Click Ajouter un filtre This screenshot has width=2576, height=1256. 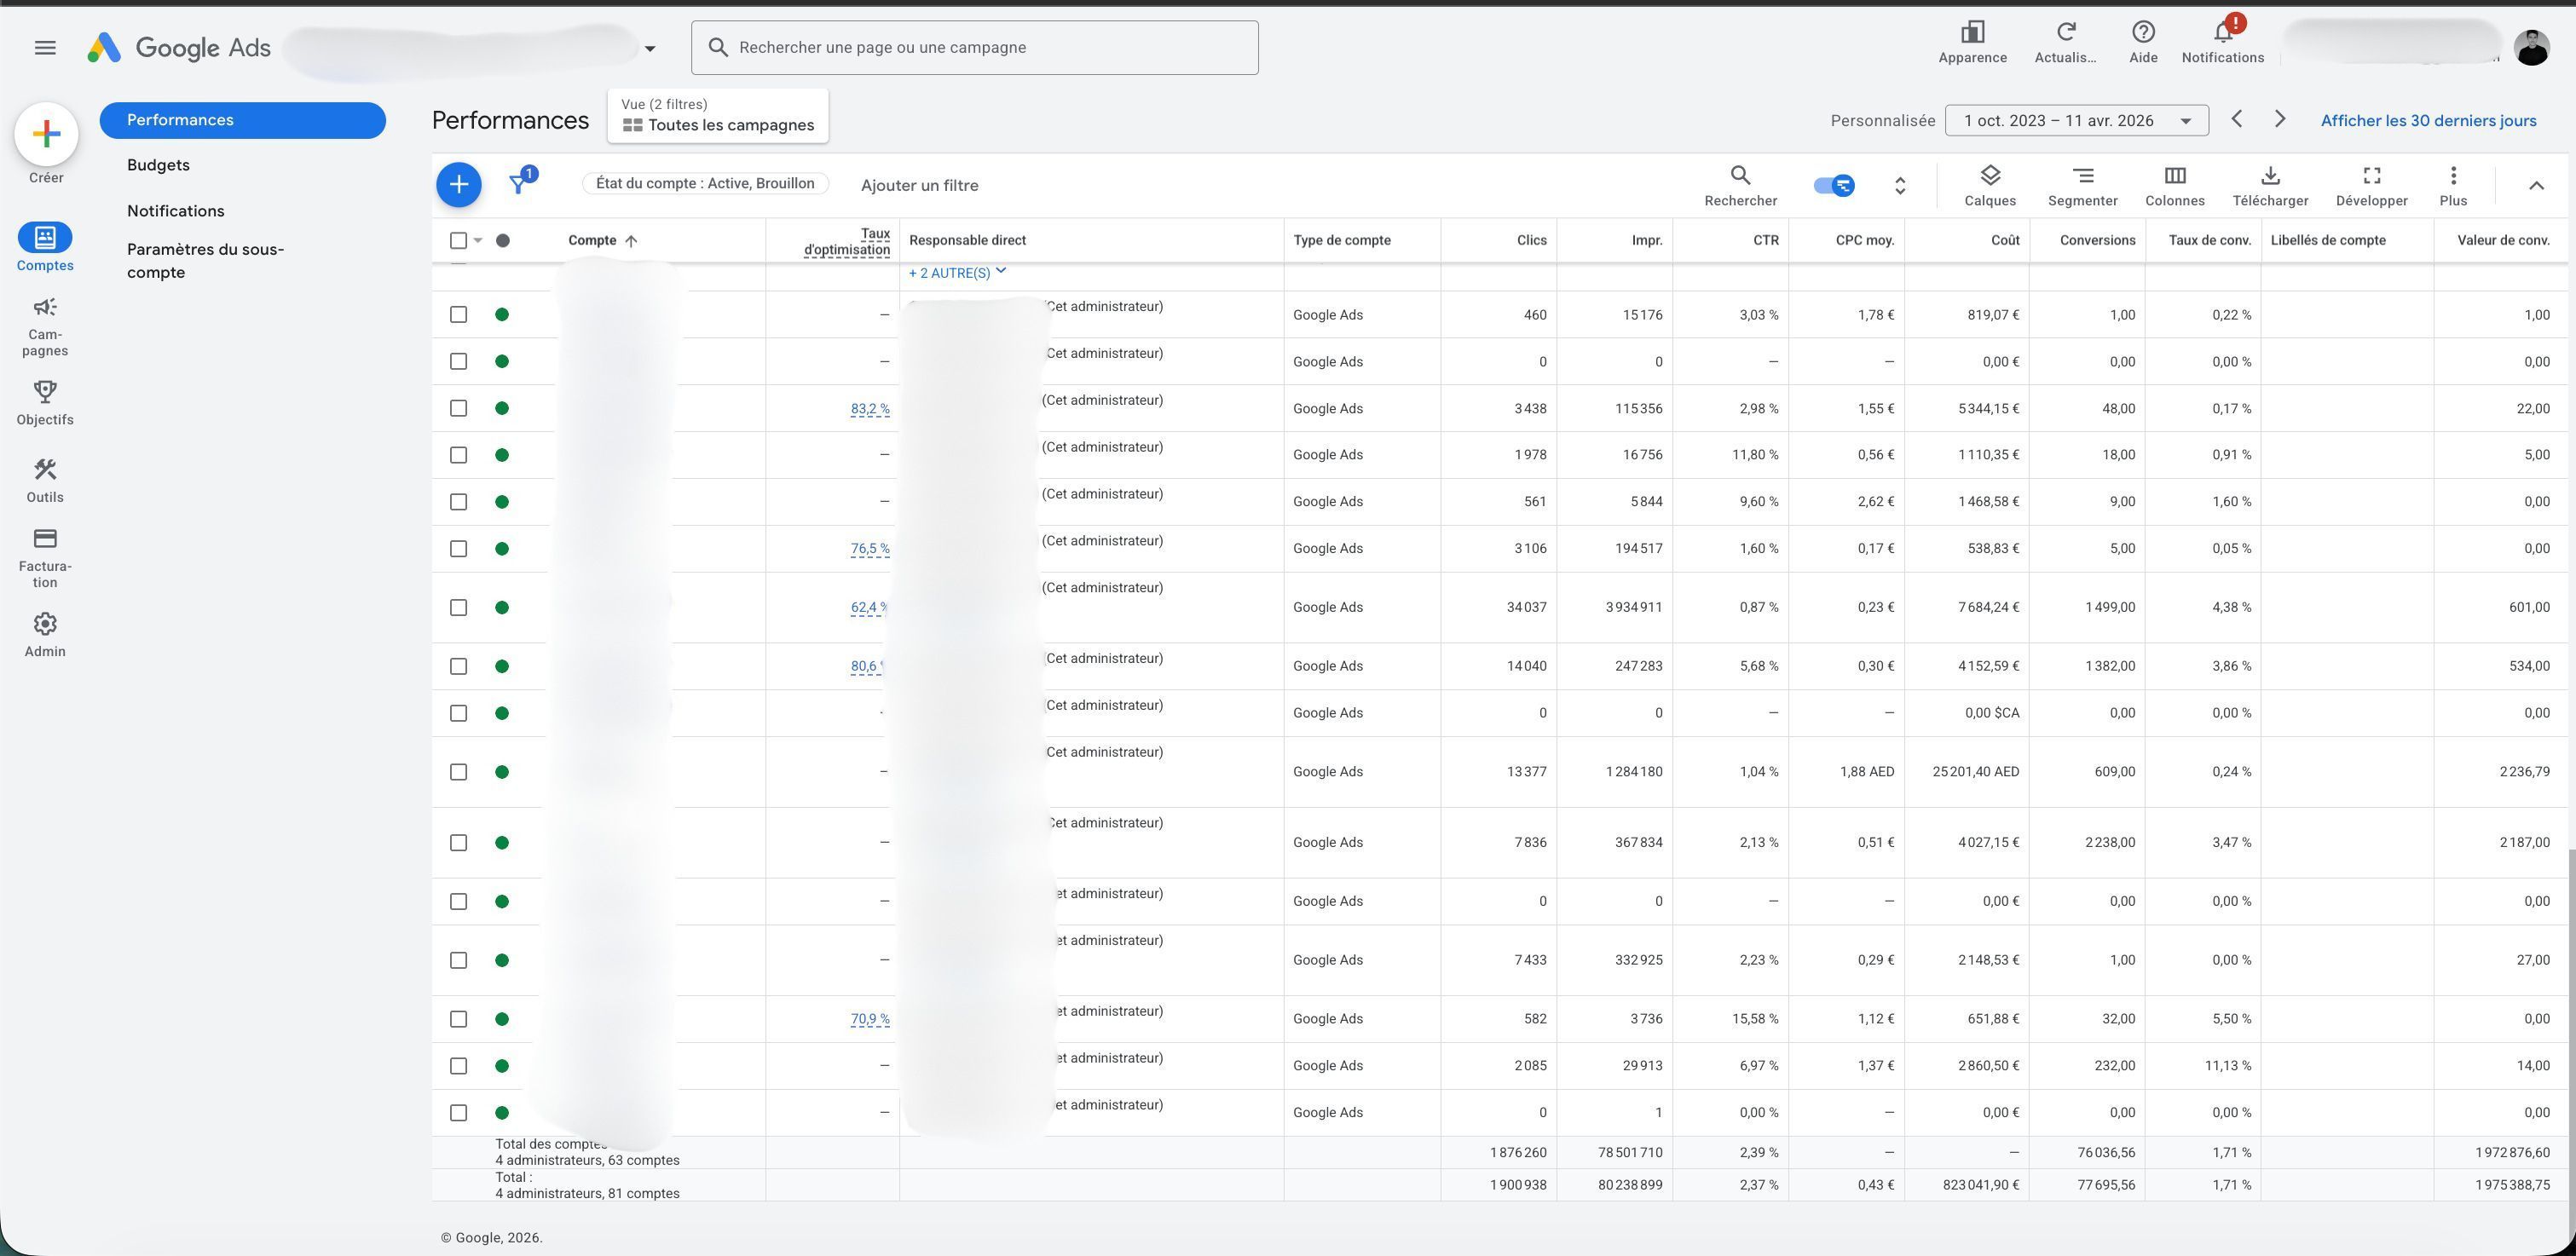[919, 185]
